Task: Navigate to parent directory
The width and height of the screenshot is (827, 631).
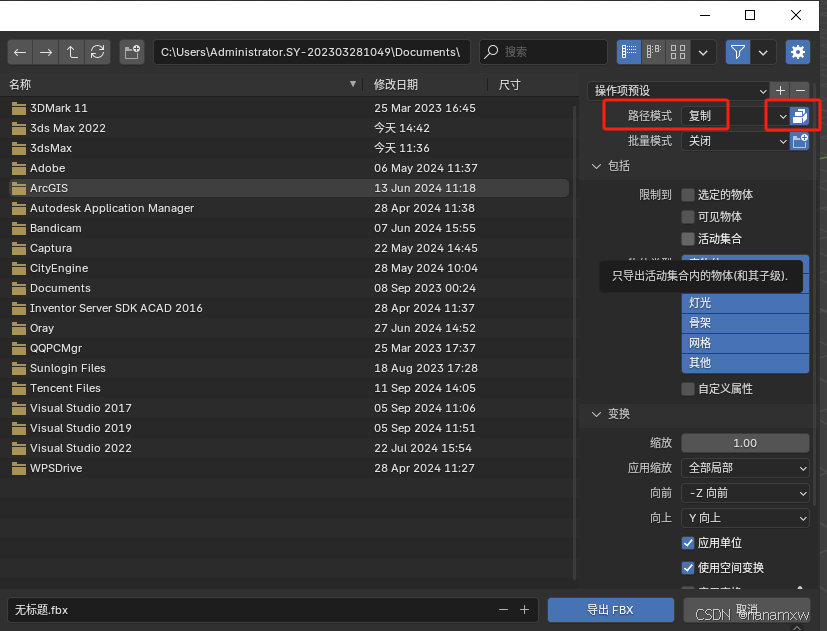Action: tap(72, 52)
